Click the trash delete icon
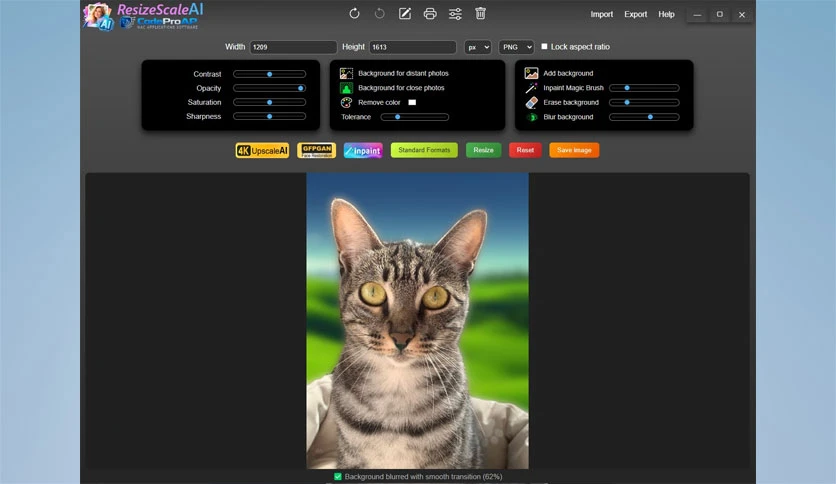The image size is (836, 484). [480, 14]
